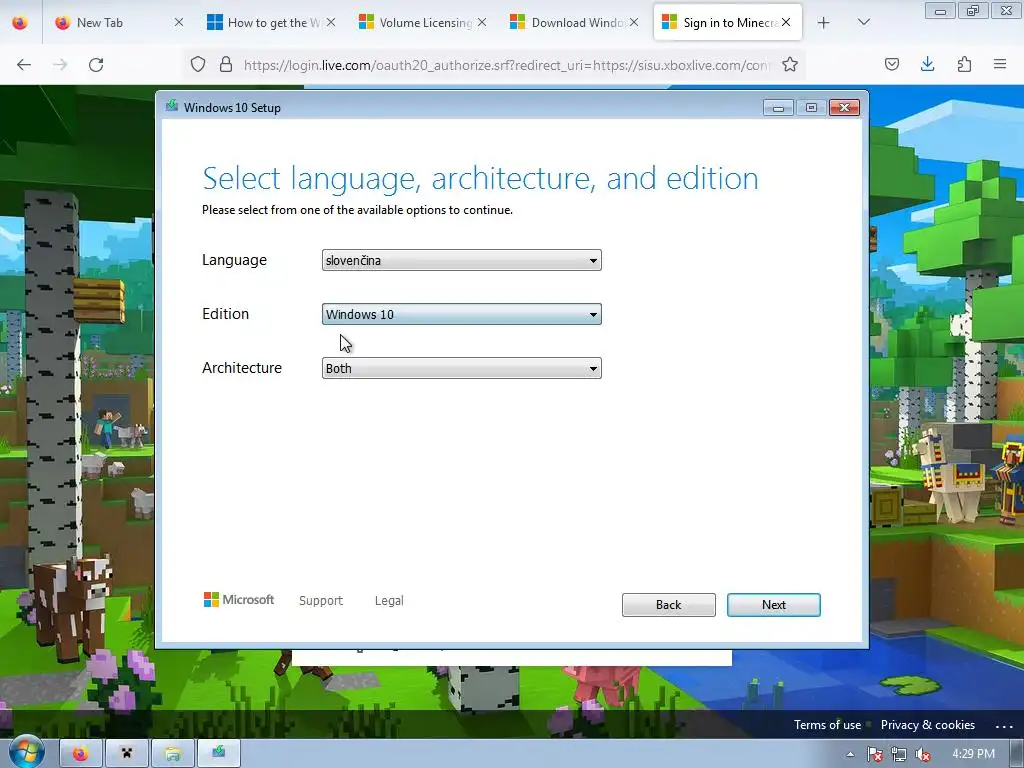
Task: Show hidden system tray icons
Action: click(x=850, y=754)
